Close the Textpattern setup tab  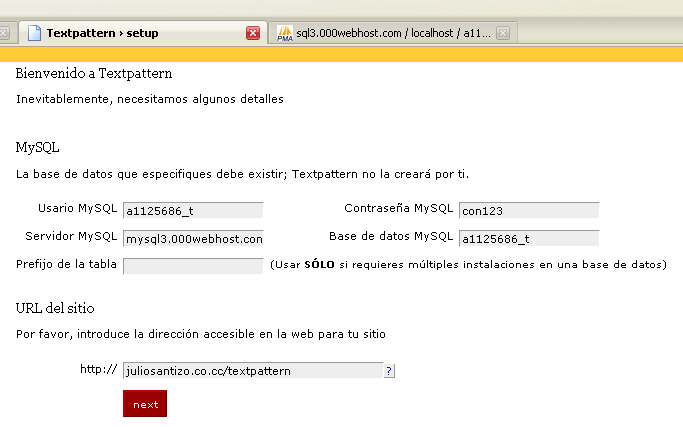pyautogui.click(x=253, y=33)
